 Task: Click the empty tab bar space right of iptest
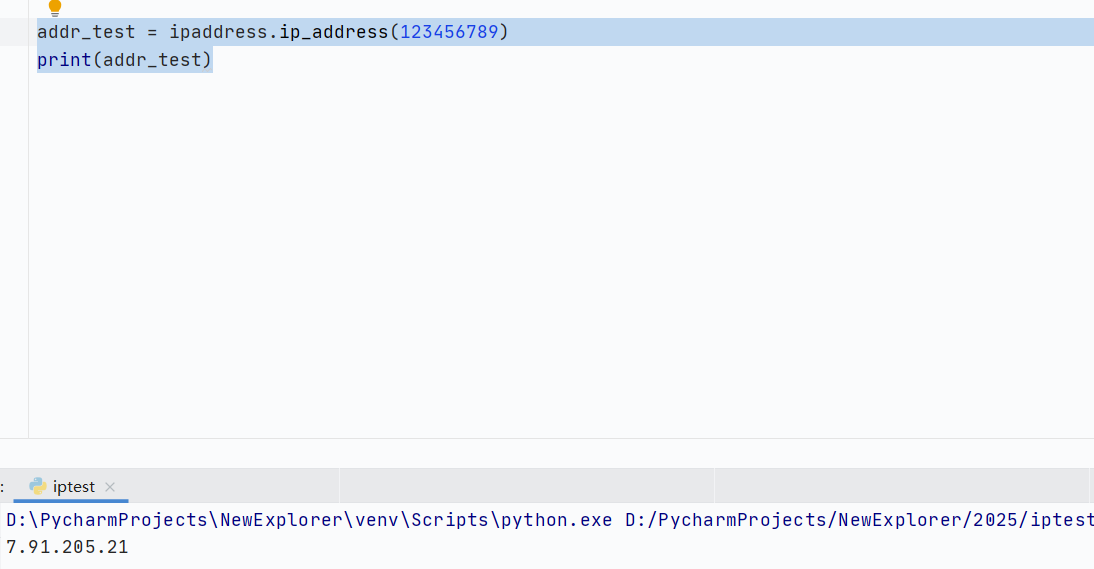tap(230, 487)
